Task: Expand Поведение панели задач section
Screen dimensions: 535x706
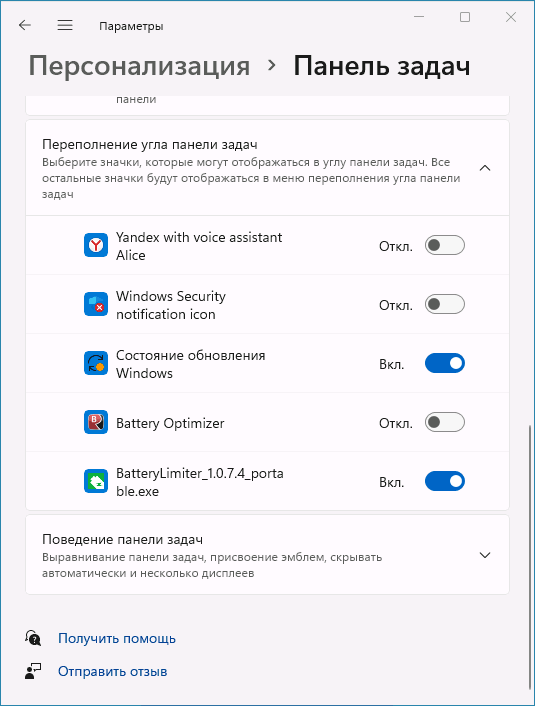Action: pyautogui.click(x=485, y=555)
